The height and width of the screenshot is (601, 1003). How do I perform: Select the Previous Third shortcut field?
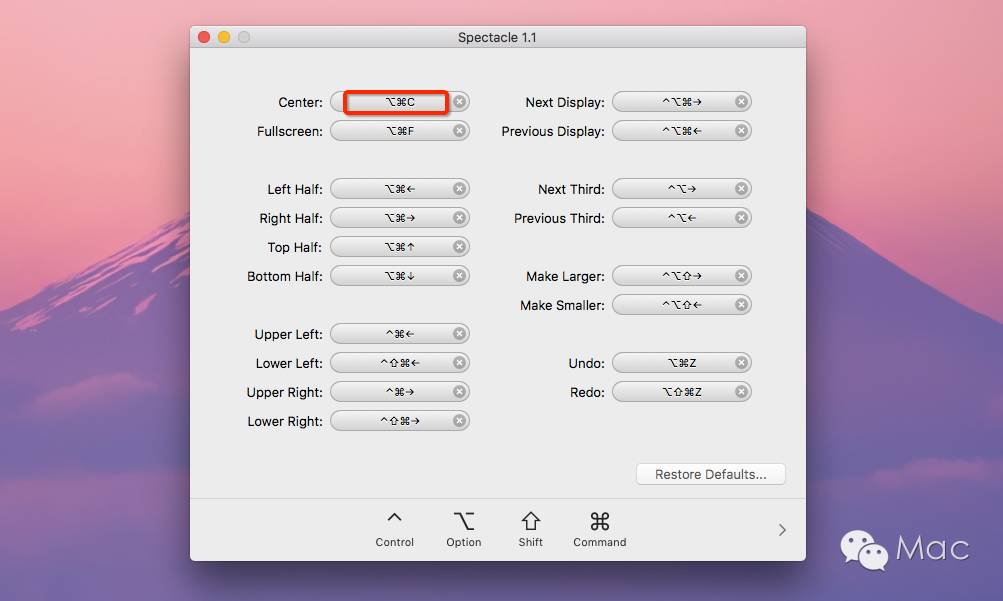[x=682, y=217]
